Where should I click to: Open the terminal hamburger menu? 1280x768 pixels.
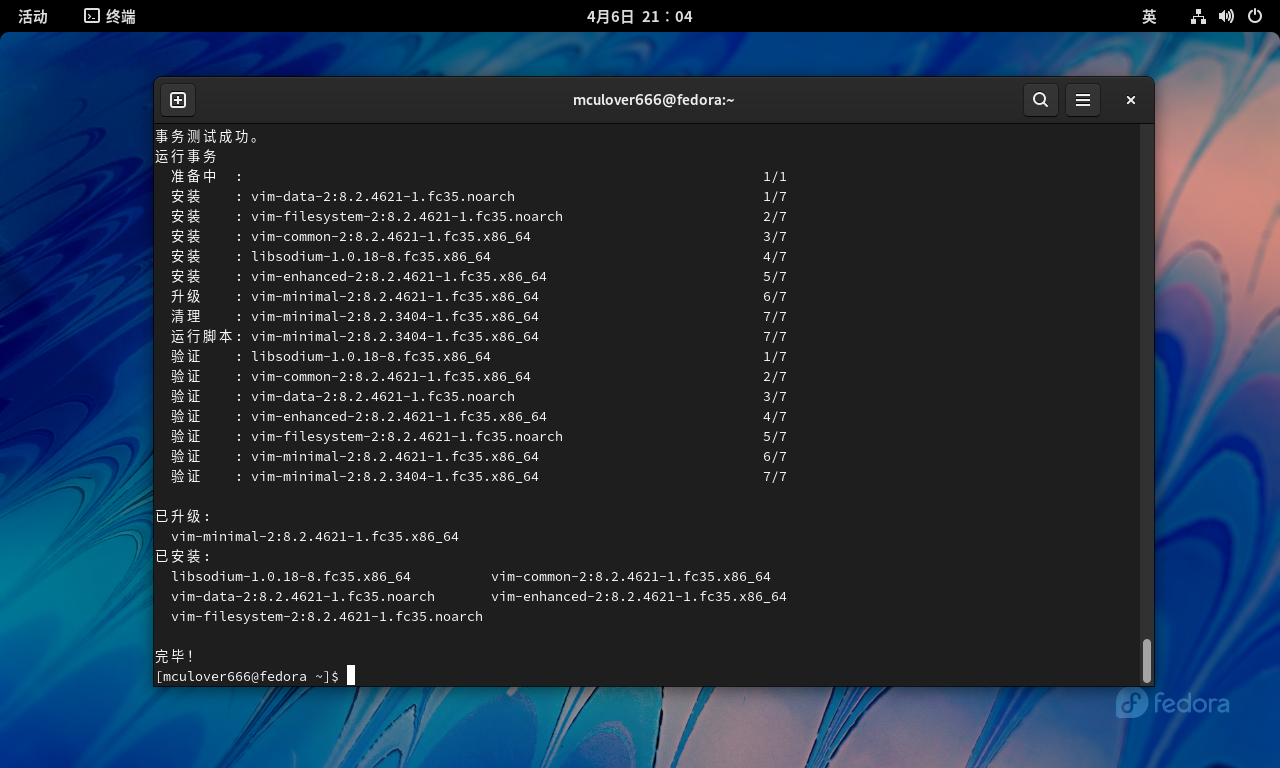pyautogui.click(x=1083, y=100)
